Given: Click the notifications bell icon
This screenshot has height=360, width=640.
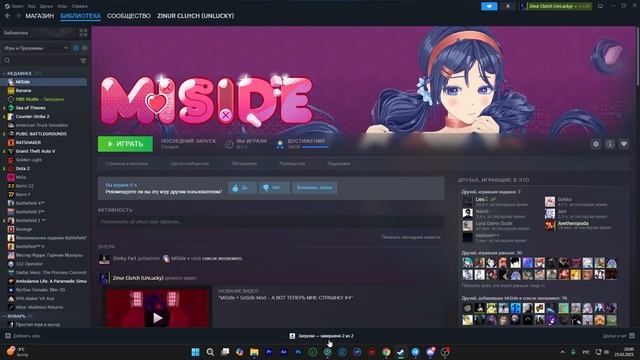Looking at the screenshot, I should 508,6.
